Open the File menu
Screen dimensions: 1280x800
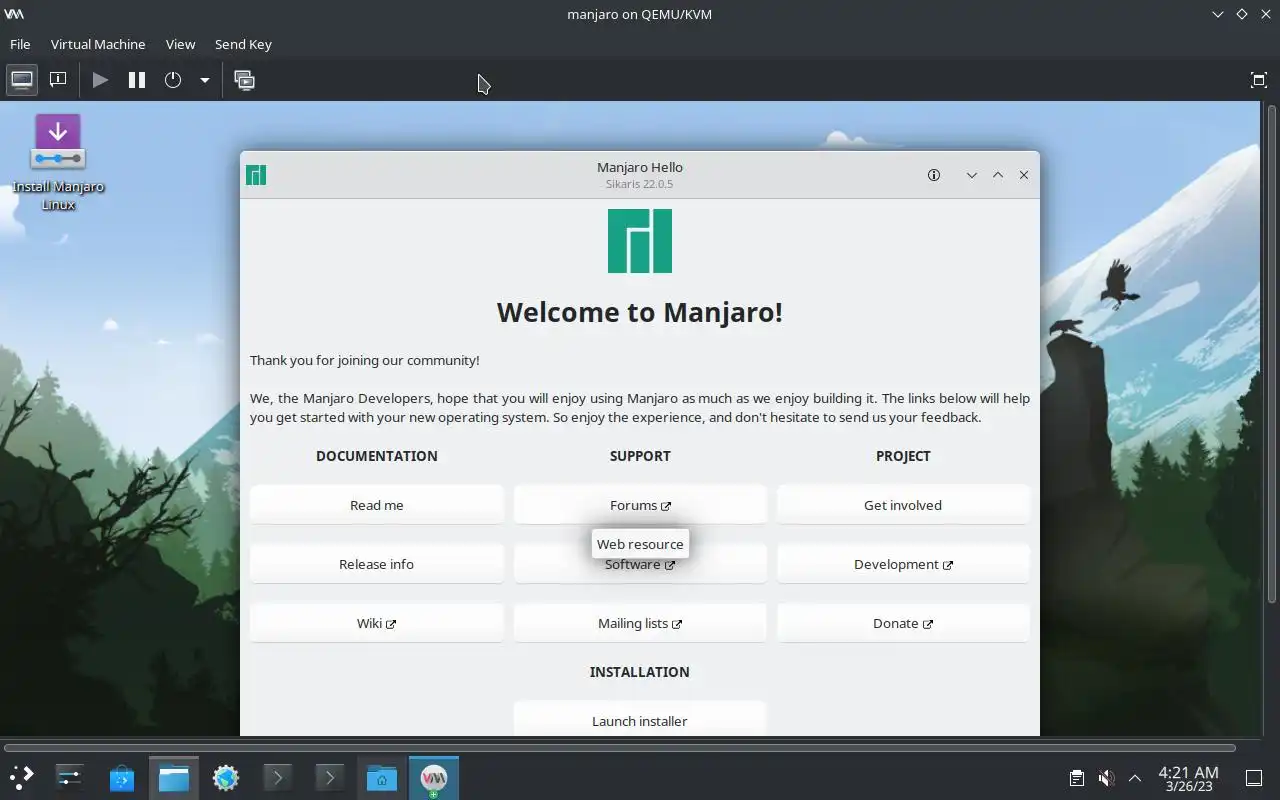[20, 44]
